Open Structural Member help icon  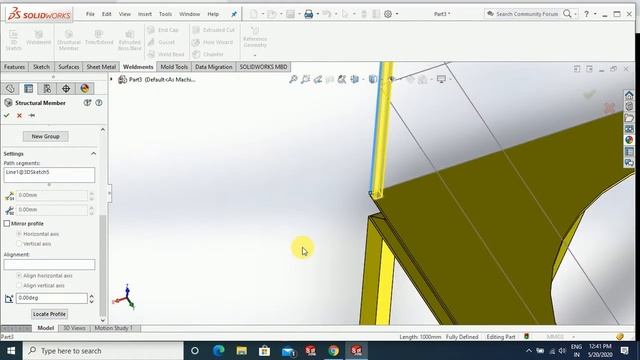(99, 103)
